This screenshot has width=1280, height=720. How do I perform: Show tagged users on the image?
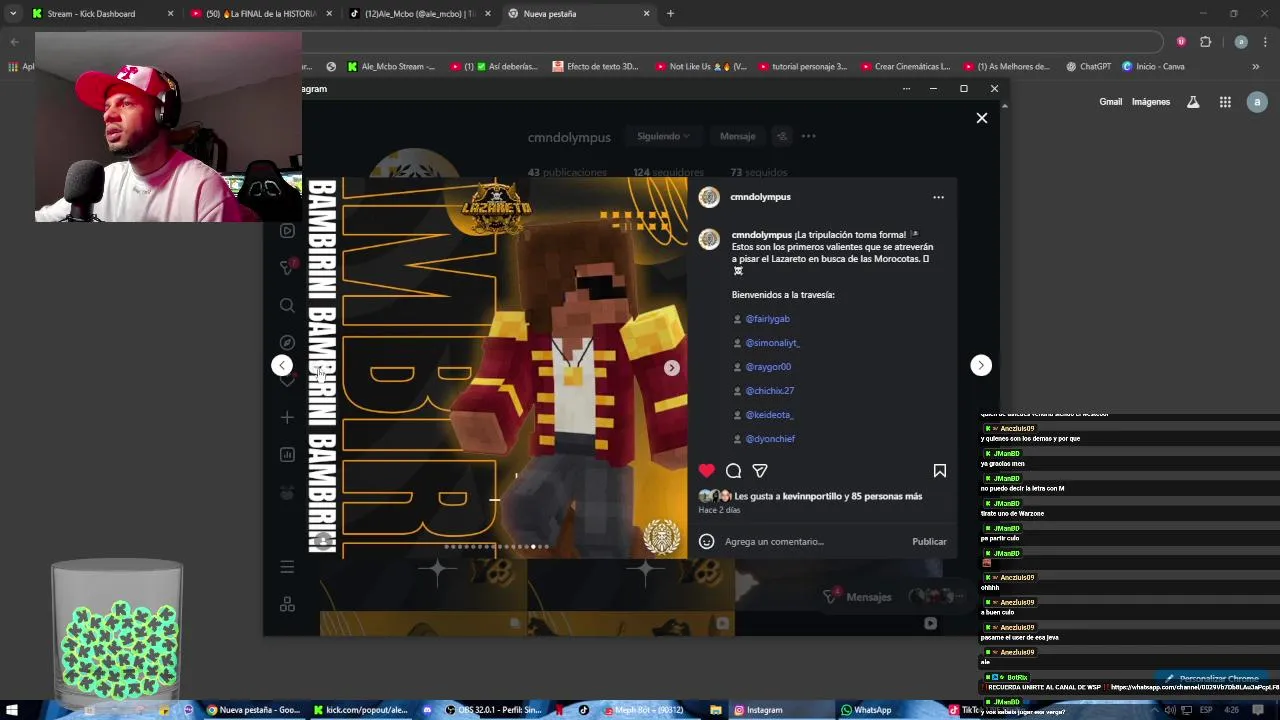tap(322, 541)
